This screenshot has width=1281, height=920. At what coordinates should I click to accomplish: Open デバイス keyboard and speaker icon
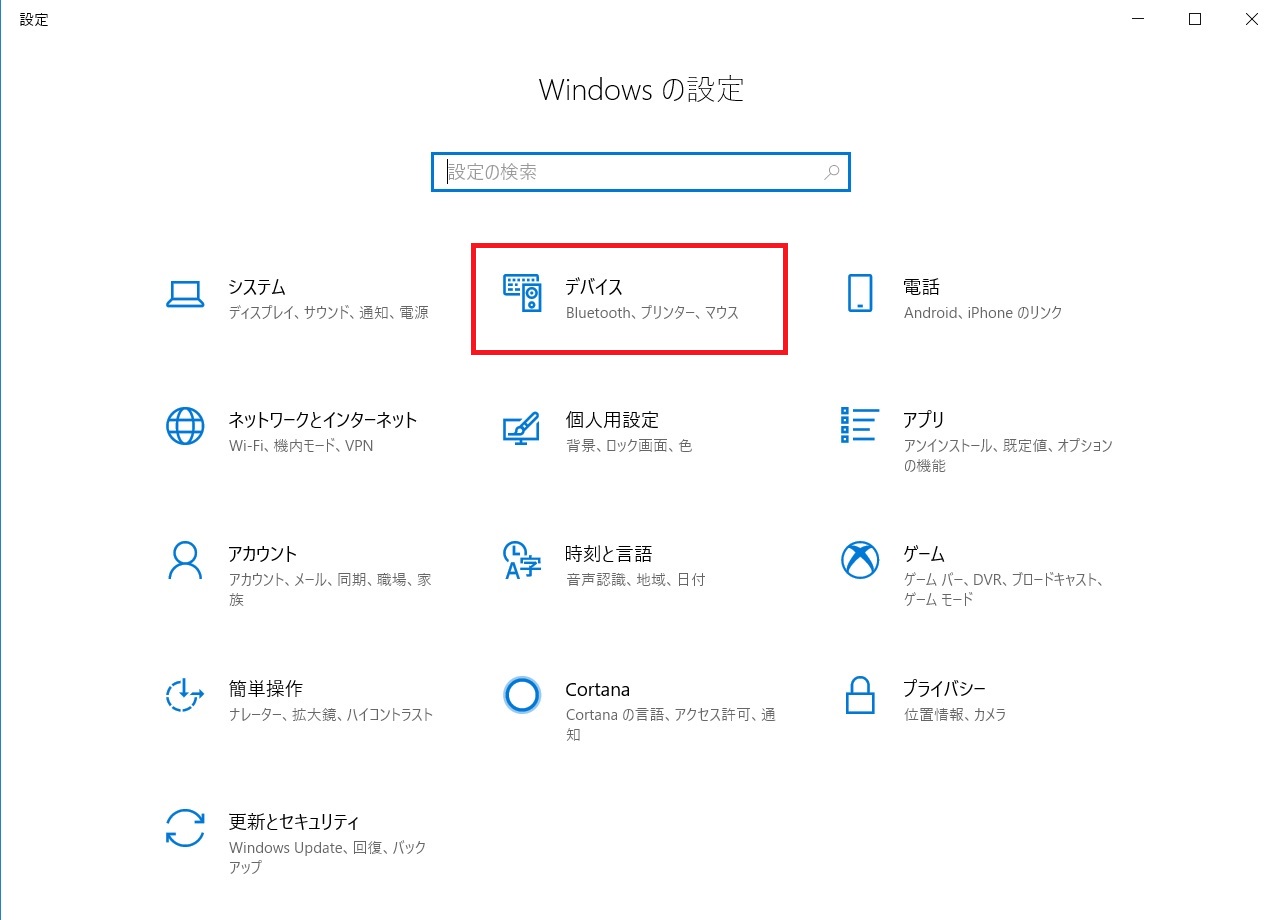tap(522, 293)
